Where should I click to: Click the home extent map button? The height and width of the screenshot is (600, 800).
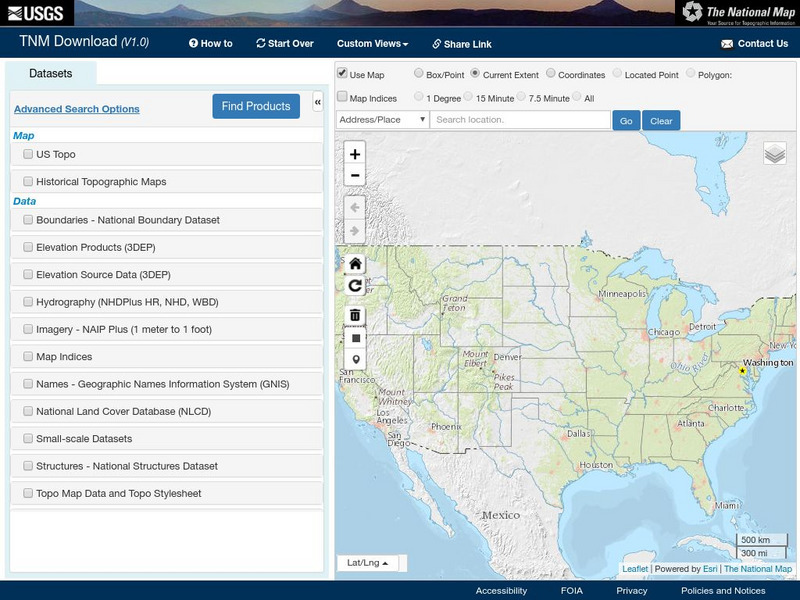[355, 264]
